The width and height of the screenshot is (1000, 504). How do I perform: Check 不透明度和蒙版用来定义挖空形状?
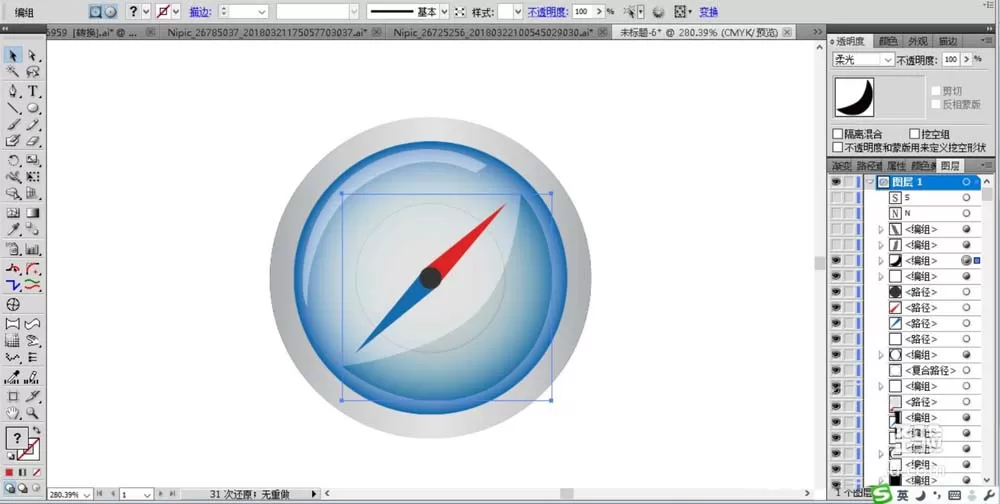[838, 147]
